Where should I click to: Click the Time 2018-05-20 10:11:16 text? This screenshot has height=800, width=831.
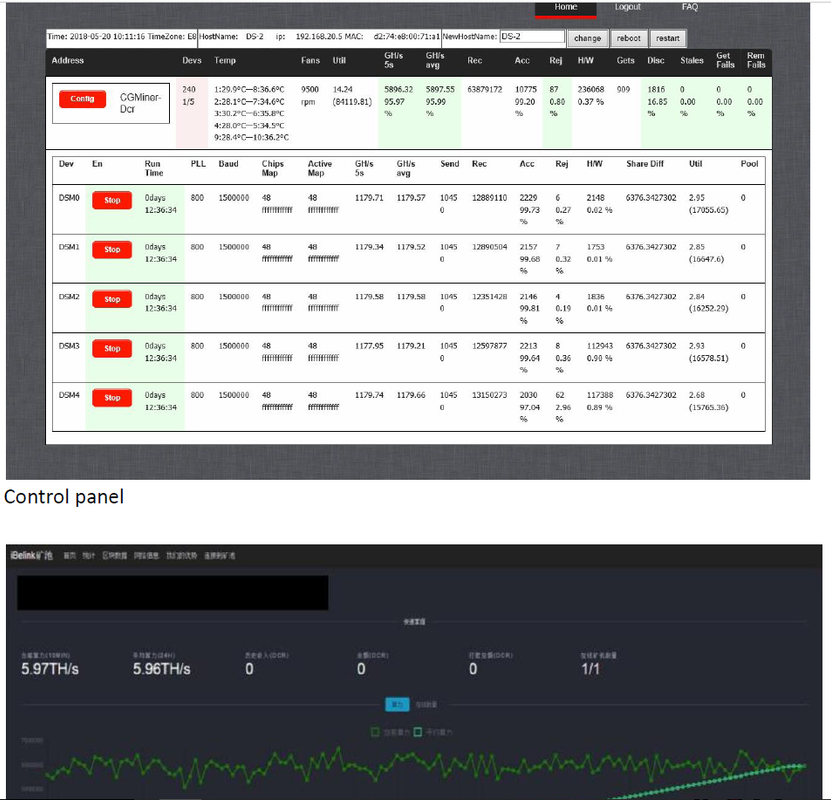click(96, 37)
